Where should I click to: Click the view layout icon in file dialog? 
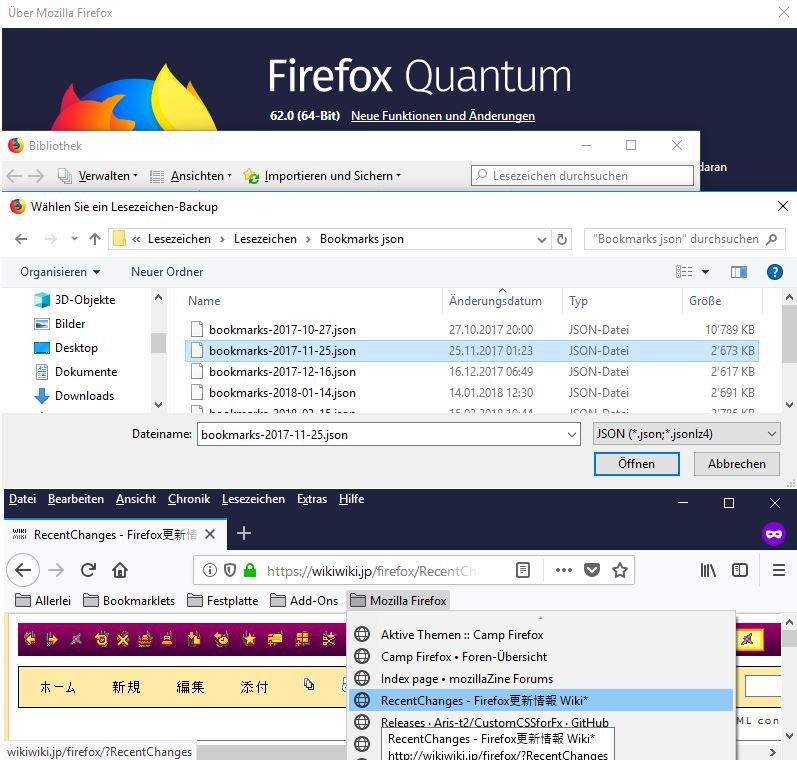tap(684, 271)
